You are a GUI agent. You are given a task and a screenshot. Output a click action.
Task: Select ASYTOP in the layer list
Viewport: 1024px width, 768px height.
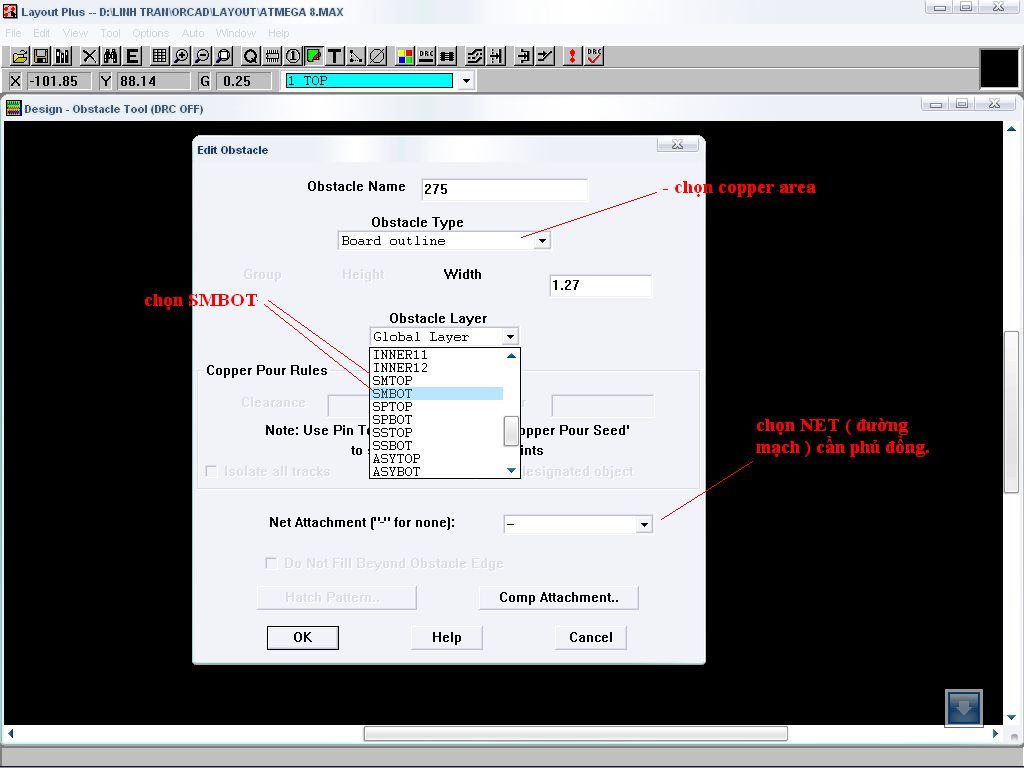436,458
